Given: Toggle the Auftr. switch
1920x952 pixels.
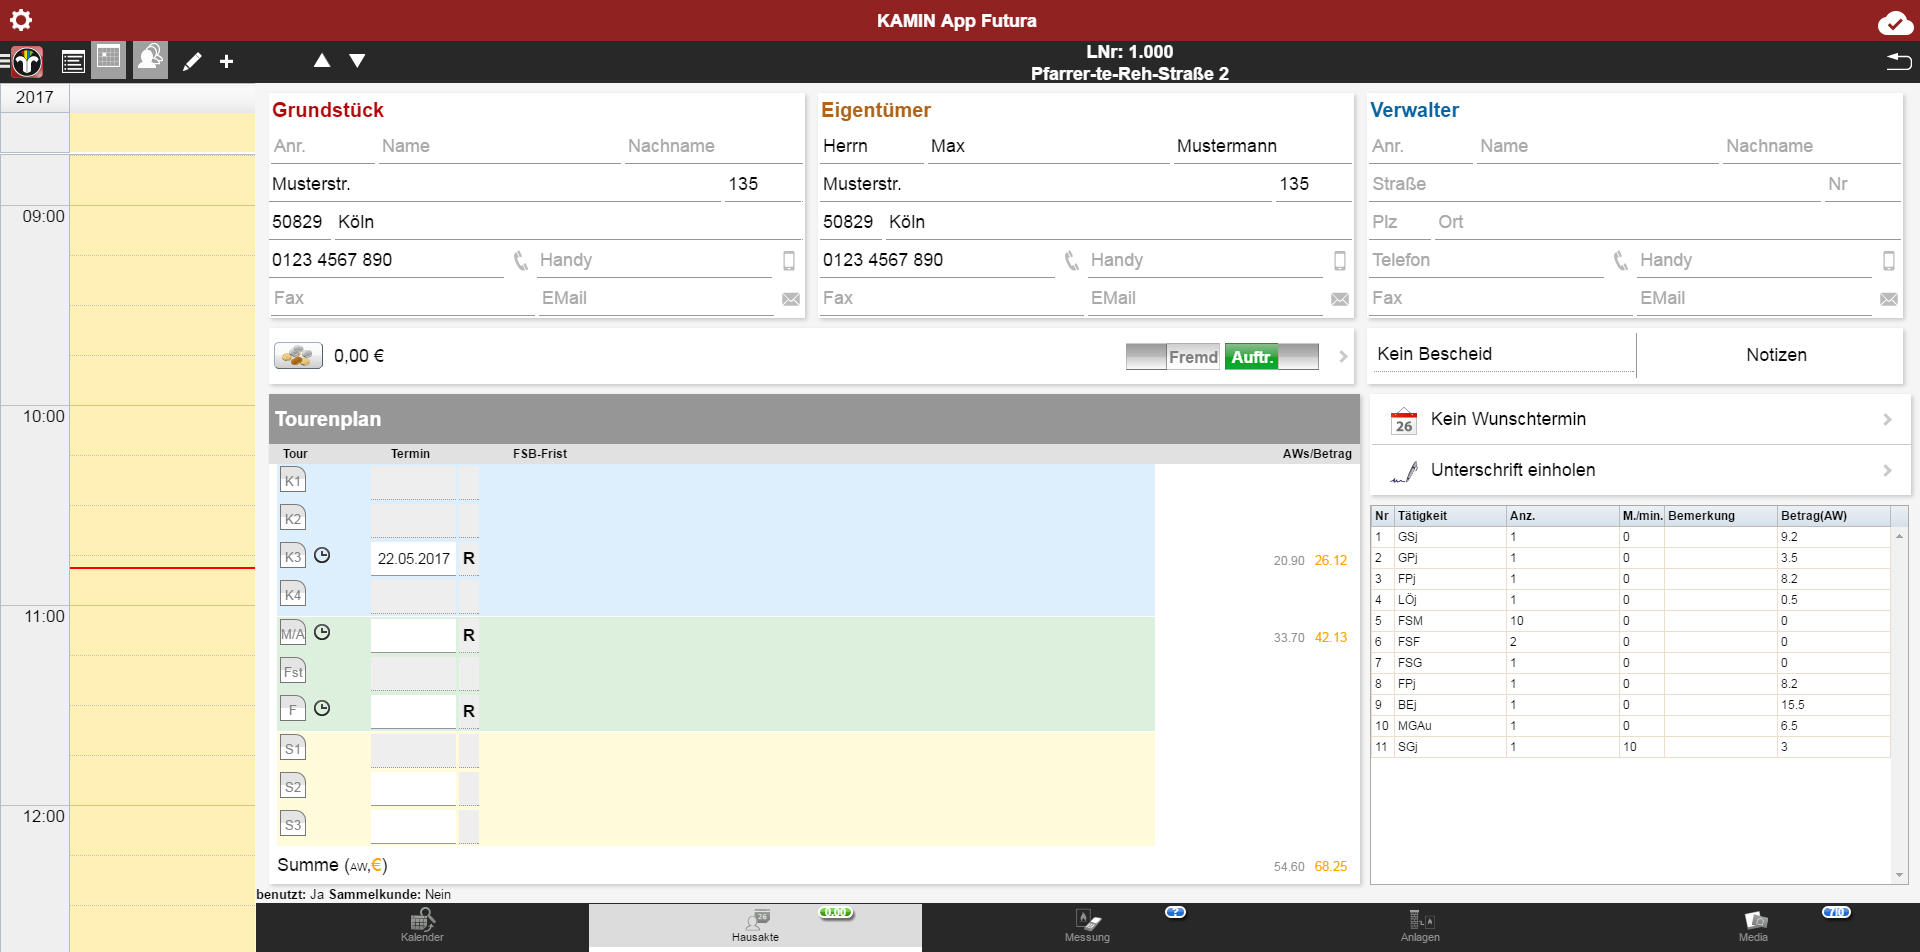Looking at the screenshot, I should [1272, 357].
